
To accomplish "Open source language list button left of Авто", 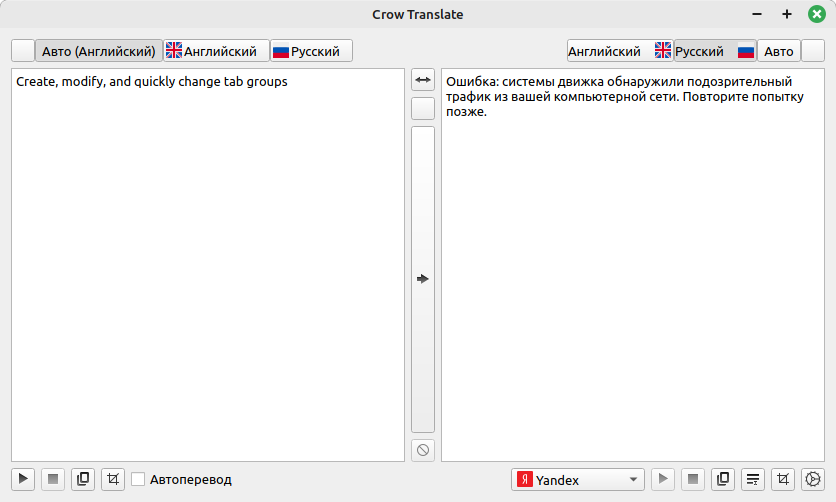I will pyautogui.click(x=22, y=51).
